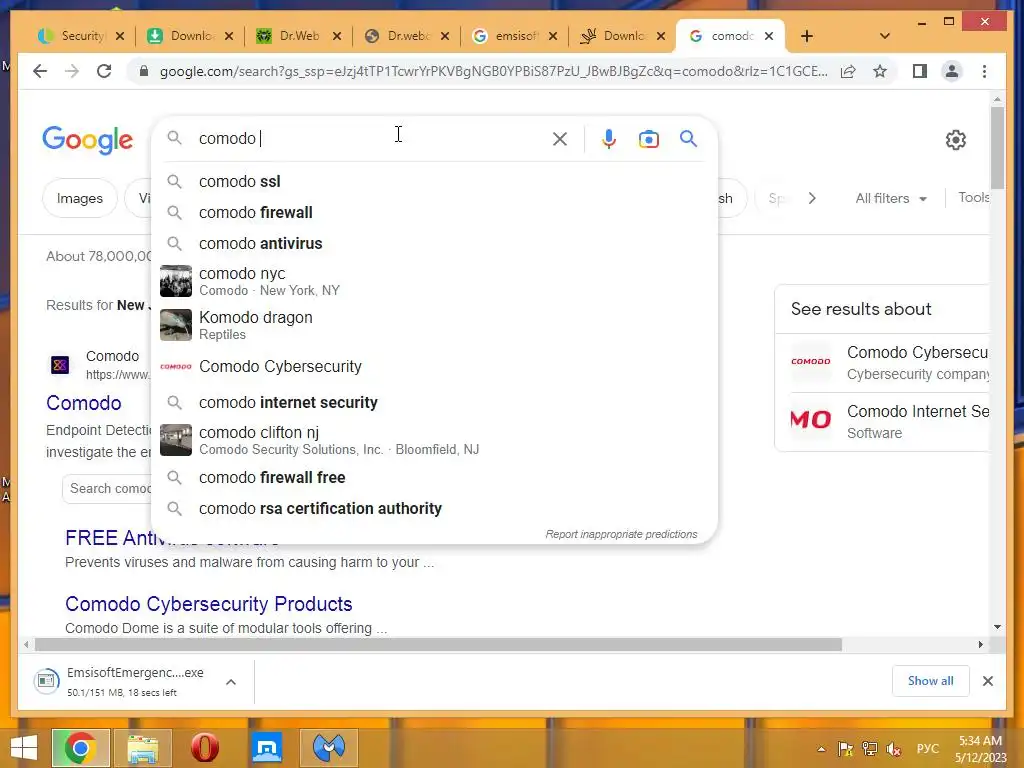Close the emsisoft tab
Screen dimensions: 1024x768
(x=553, y=36)
